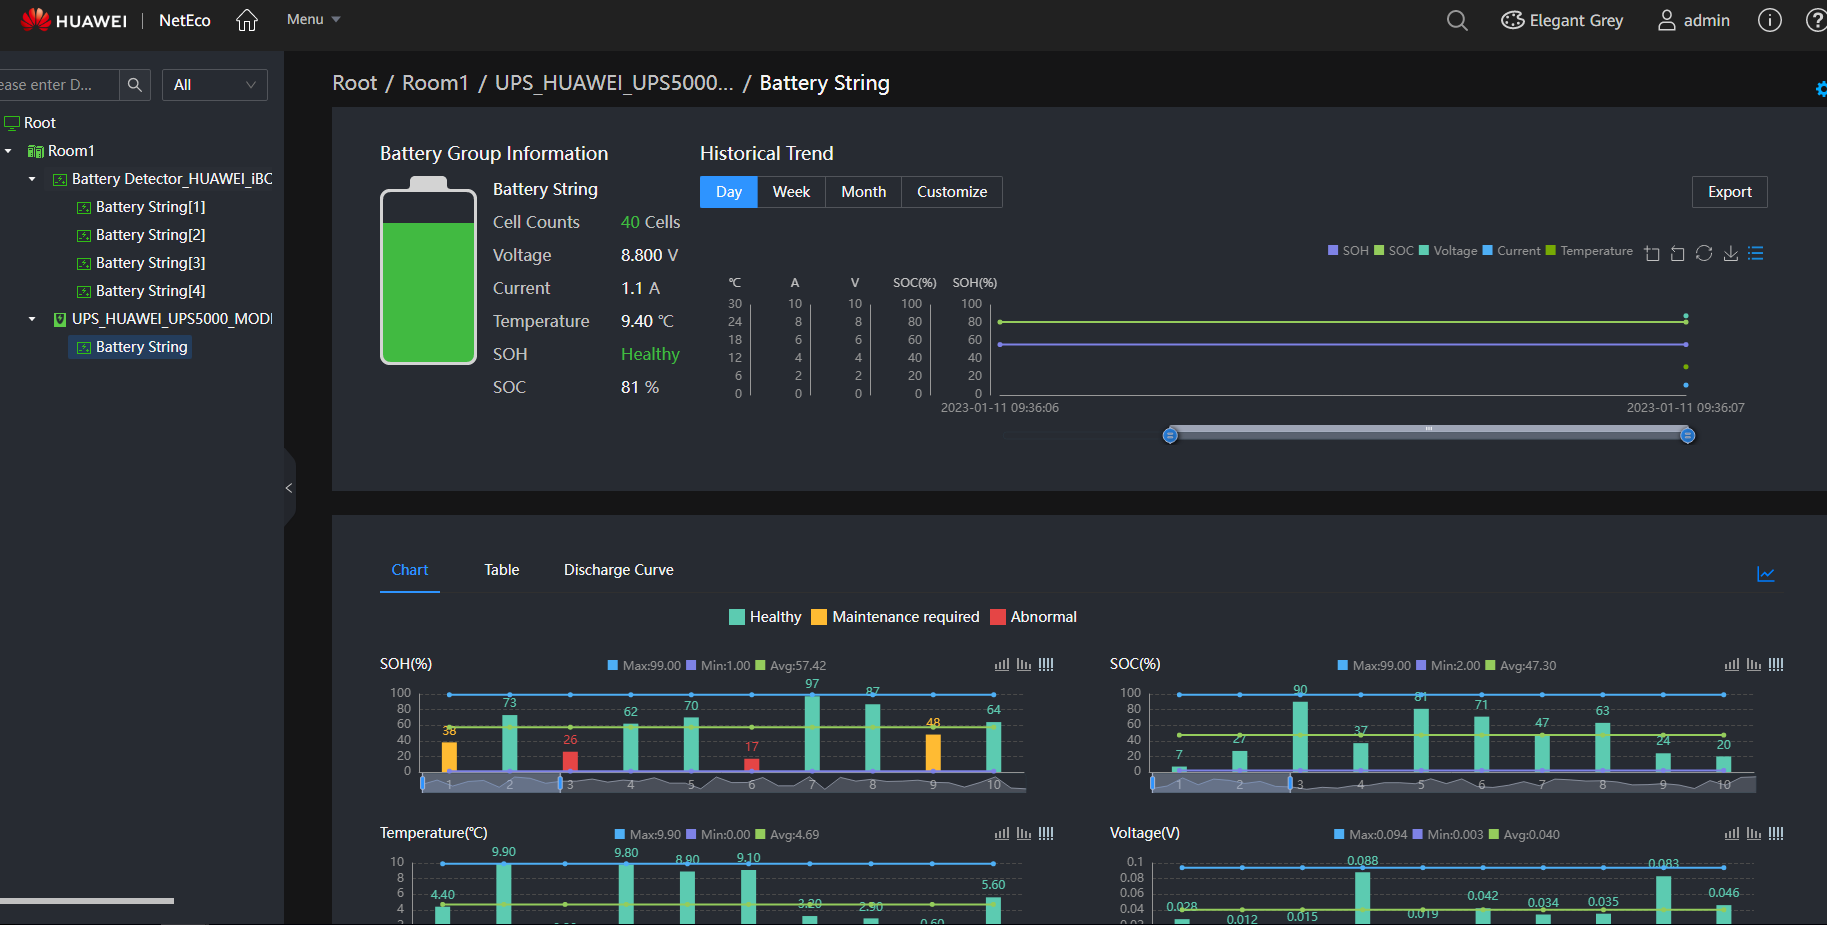Collapse the Room1 tree node
The image size is (1827, 925).
[8, 150]
